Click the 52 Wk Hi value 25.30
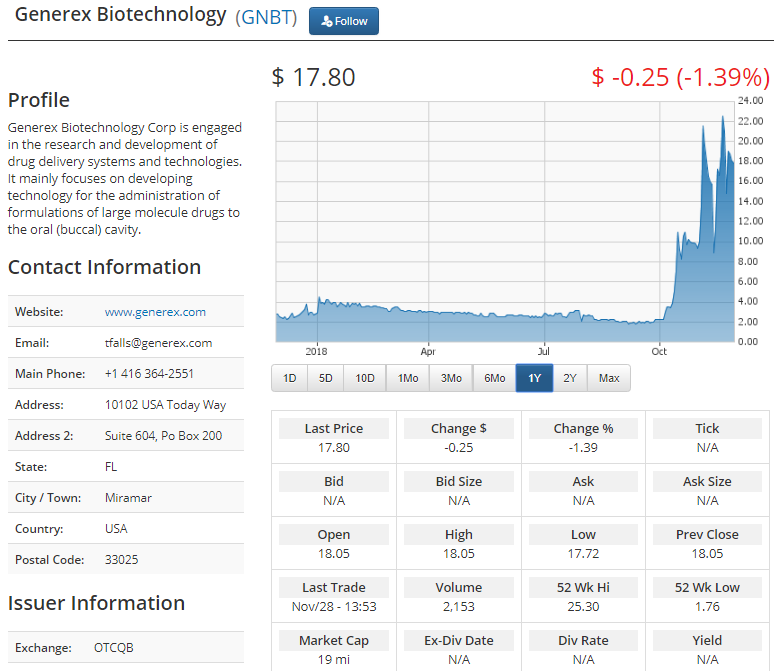The width and height of the screenshot is (774, 671). pyautogui.click(x=583, y=606)
